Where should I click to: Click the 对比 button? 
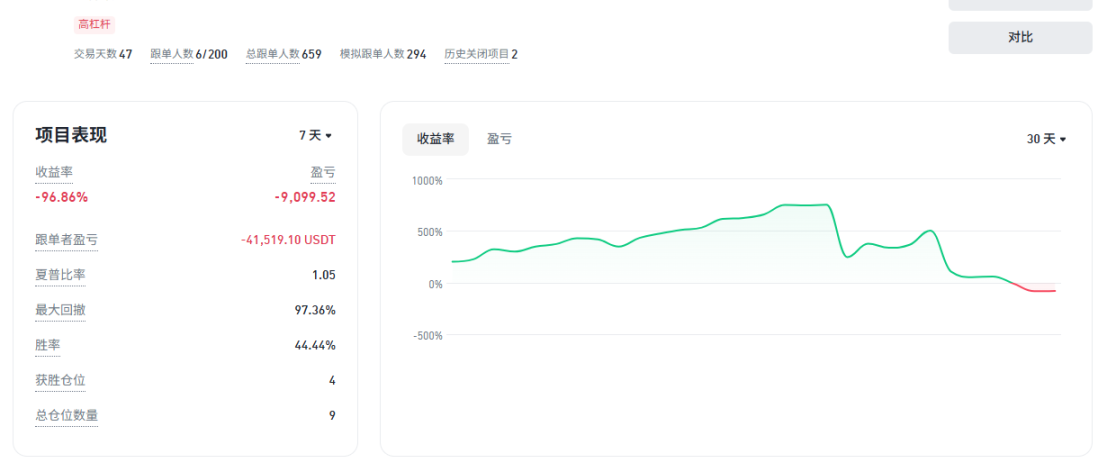coord(1020,38)
